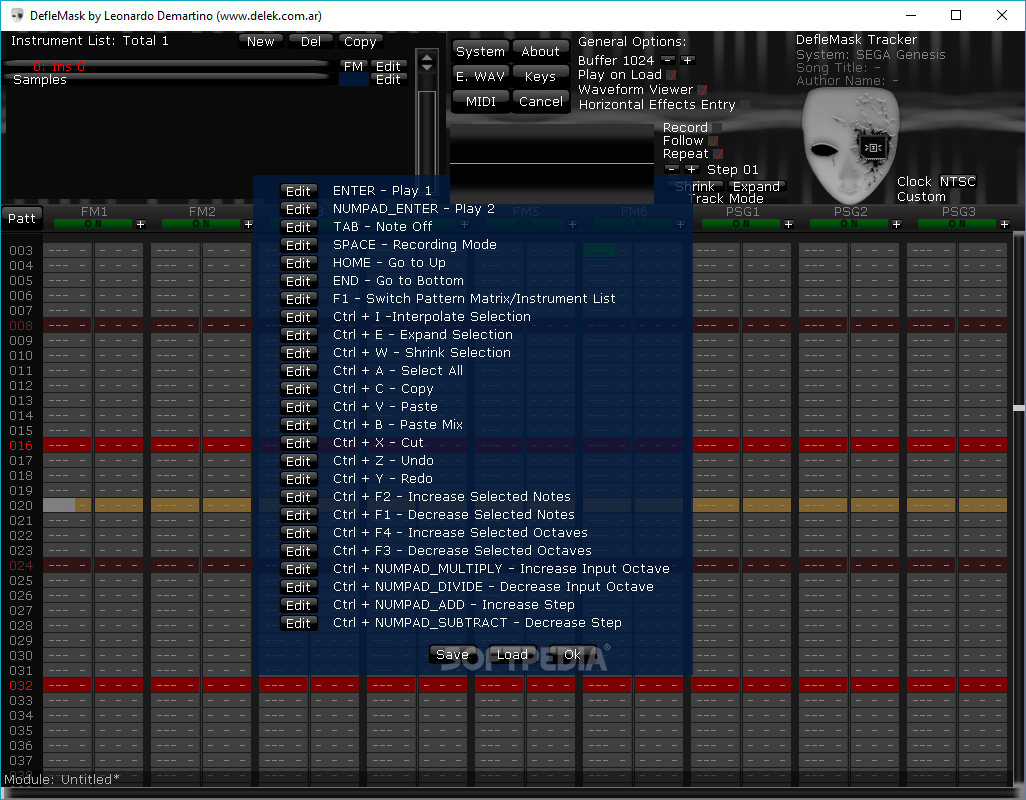Click Edit next to Ctrl + V Paste
The width and height of the screenshot is (1026, 800).
pyautogui.click(x=298, y=407)
